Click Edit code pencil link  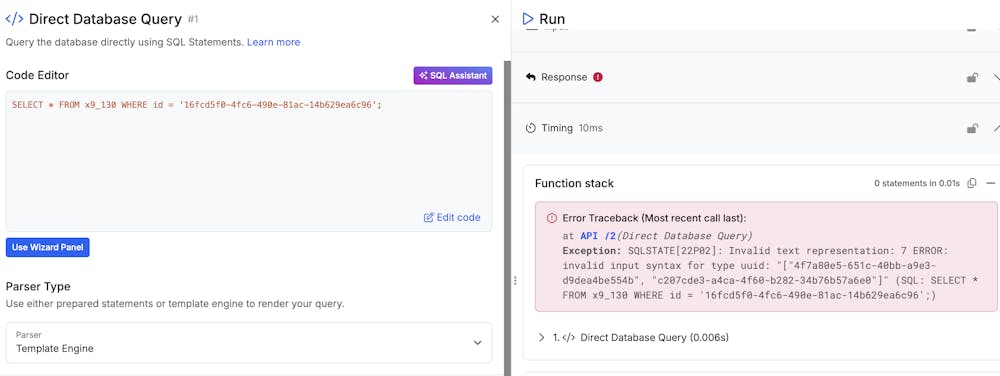click(x=452, y=217)
